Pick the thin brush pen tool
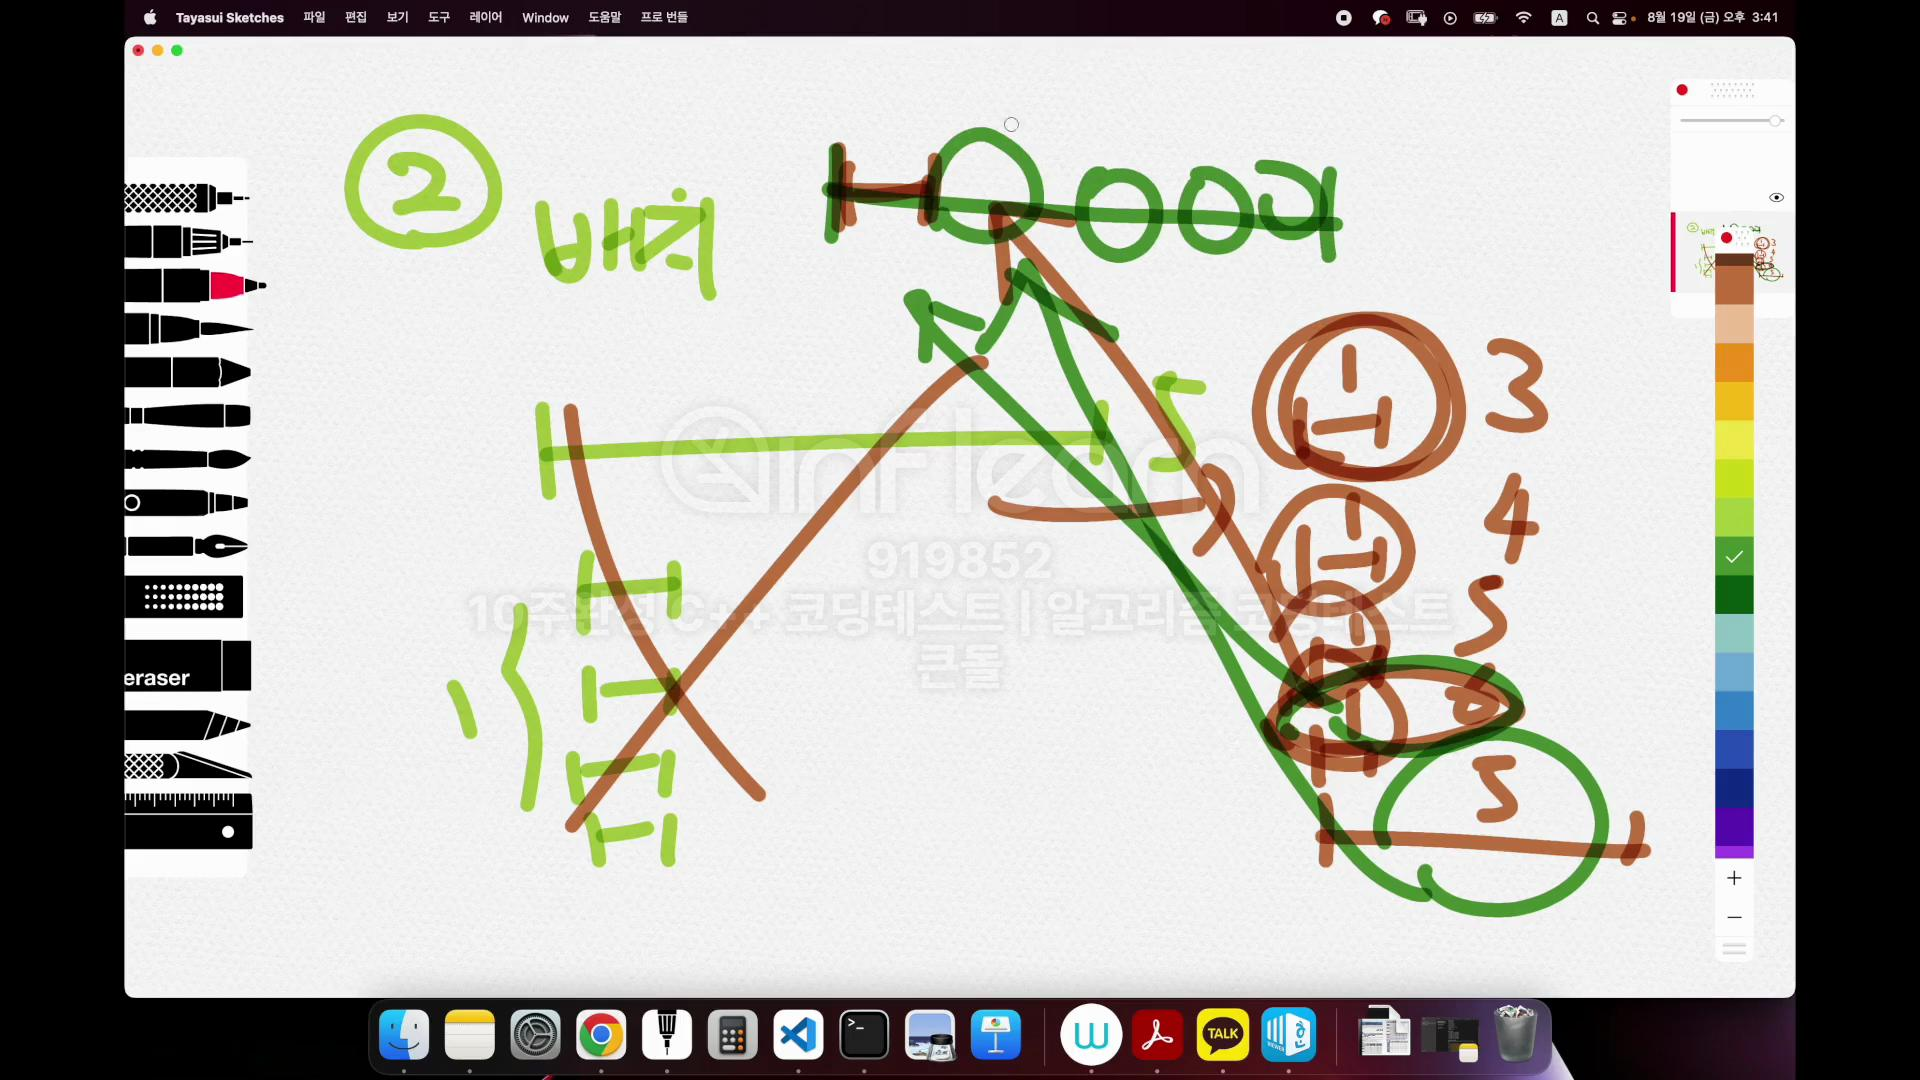Viewport: 1920px width, 1080px height. point(186,328)
